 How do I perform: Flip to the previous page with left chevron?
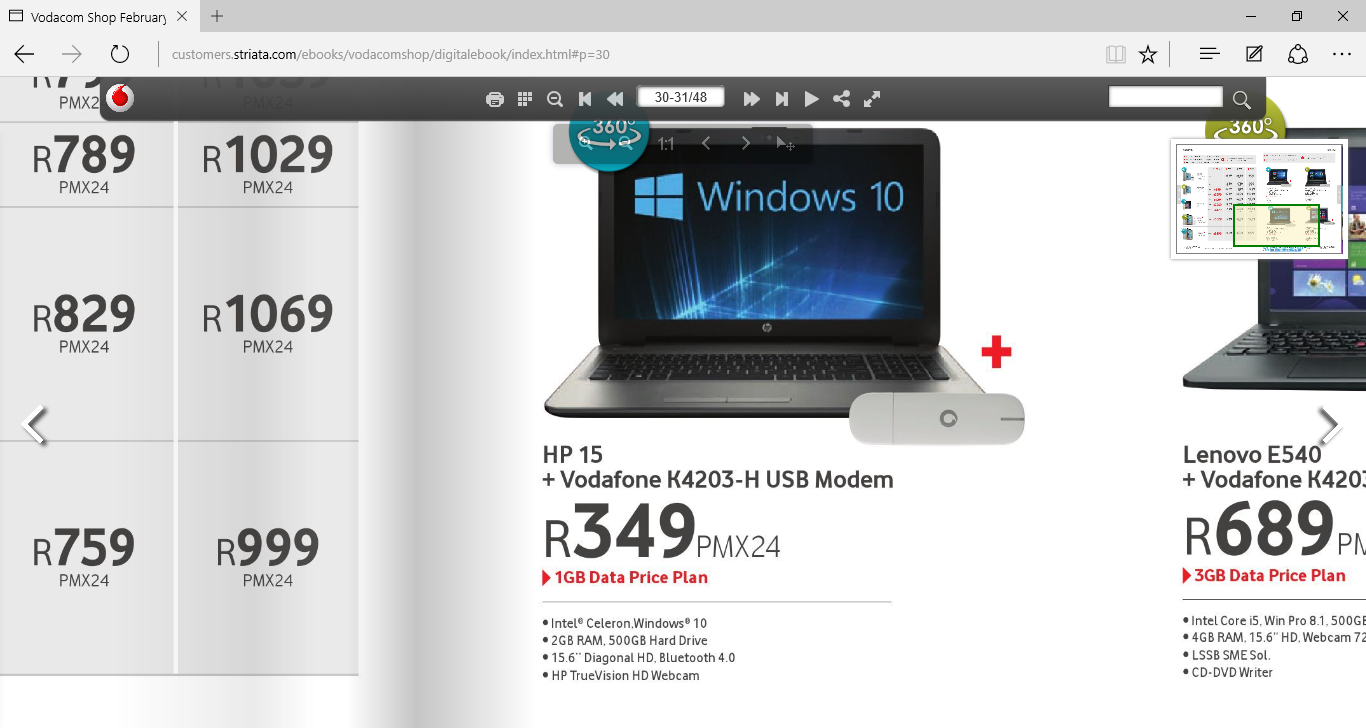[x=35, y=425]
